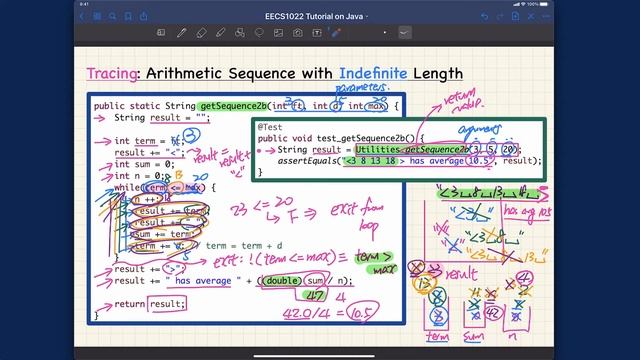This screenshot has height=360, width=640.
Task: Select the Pen tool
Action: coord(182,33)
